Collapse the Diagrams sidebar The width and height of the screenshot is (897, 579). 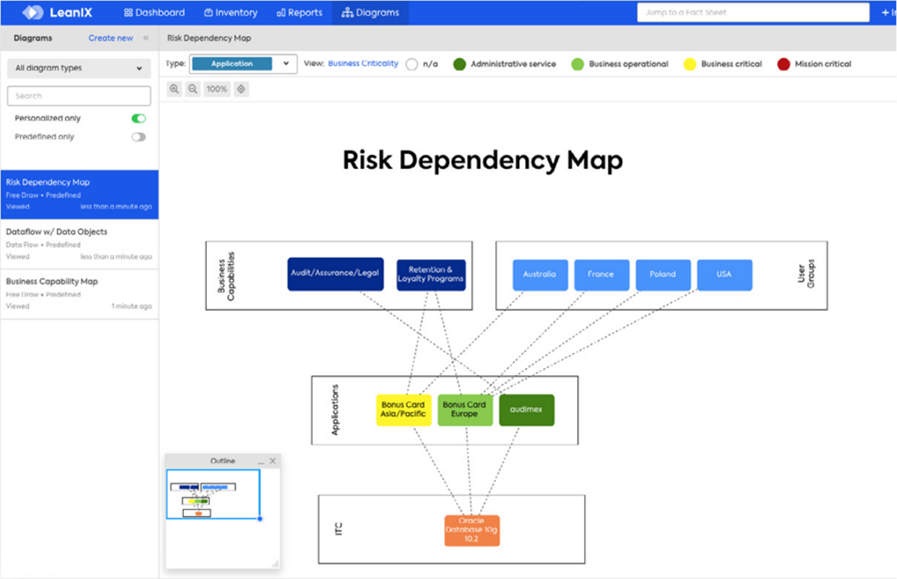click(x=146, y=38)
